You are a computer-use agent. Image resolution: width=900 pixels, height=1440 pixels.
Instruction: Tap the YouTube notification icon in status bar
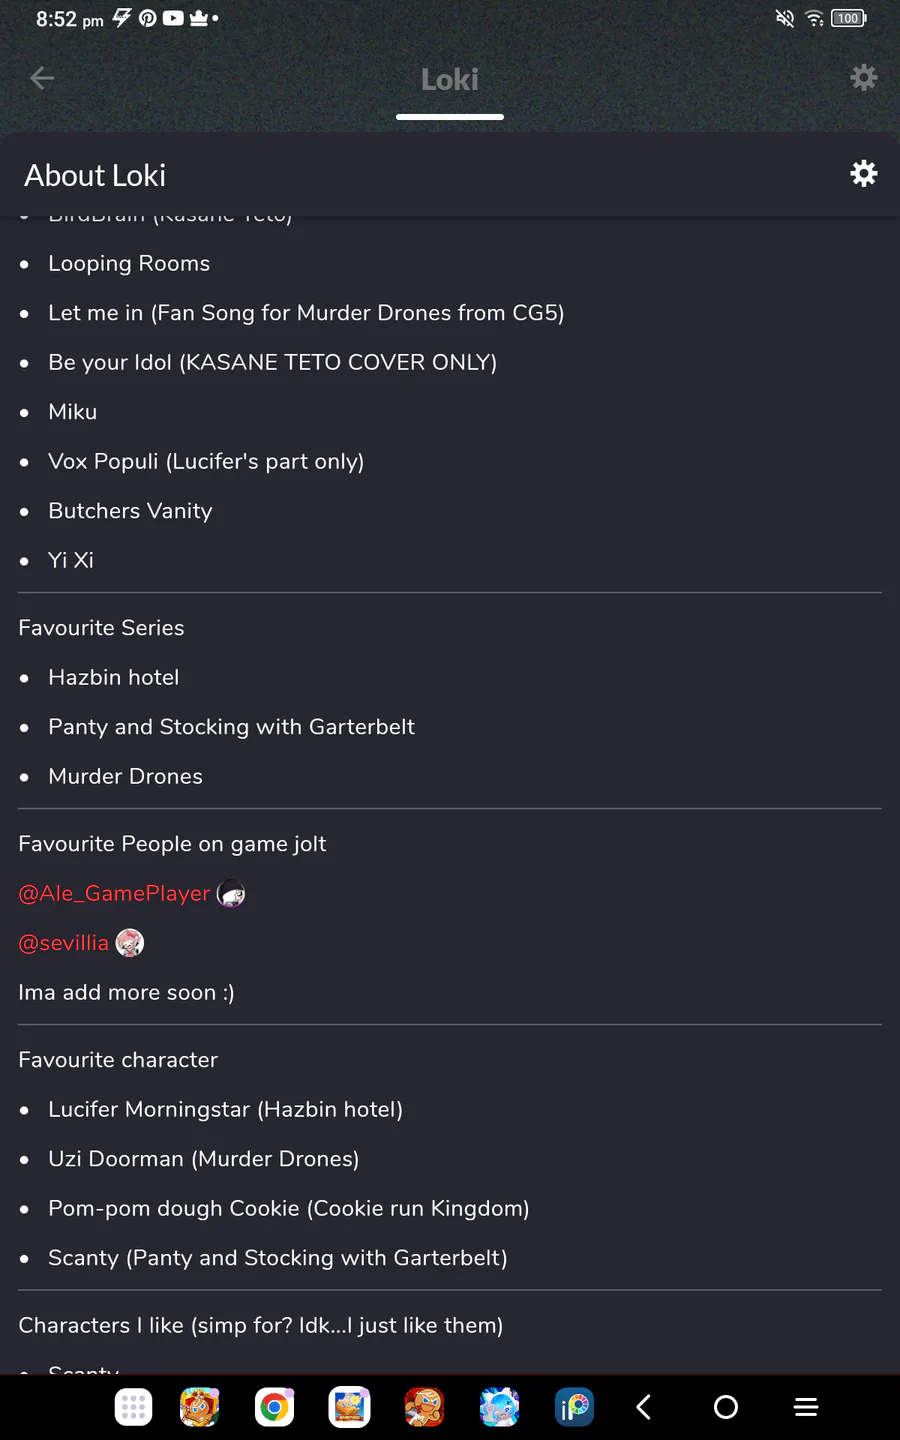(x=173, y=18)
